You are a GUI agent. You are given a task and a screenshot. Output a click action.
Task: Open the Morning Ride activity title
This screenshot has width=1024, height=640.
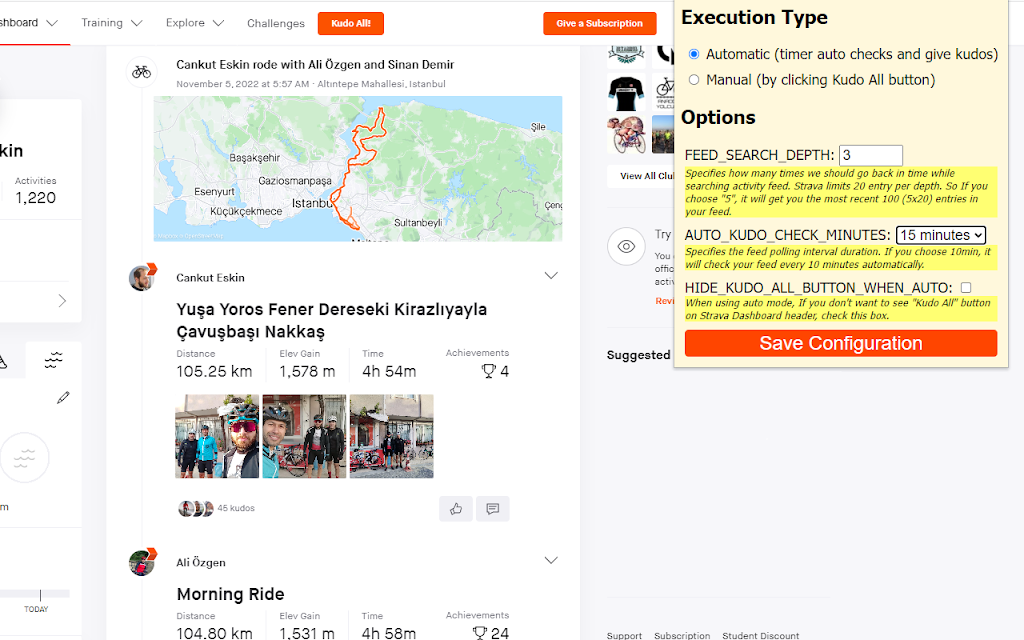click(x=231, y=594)
